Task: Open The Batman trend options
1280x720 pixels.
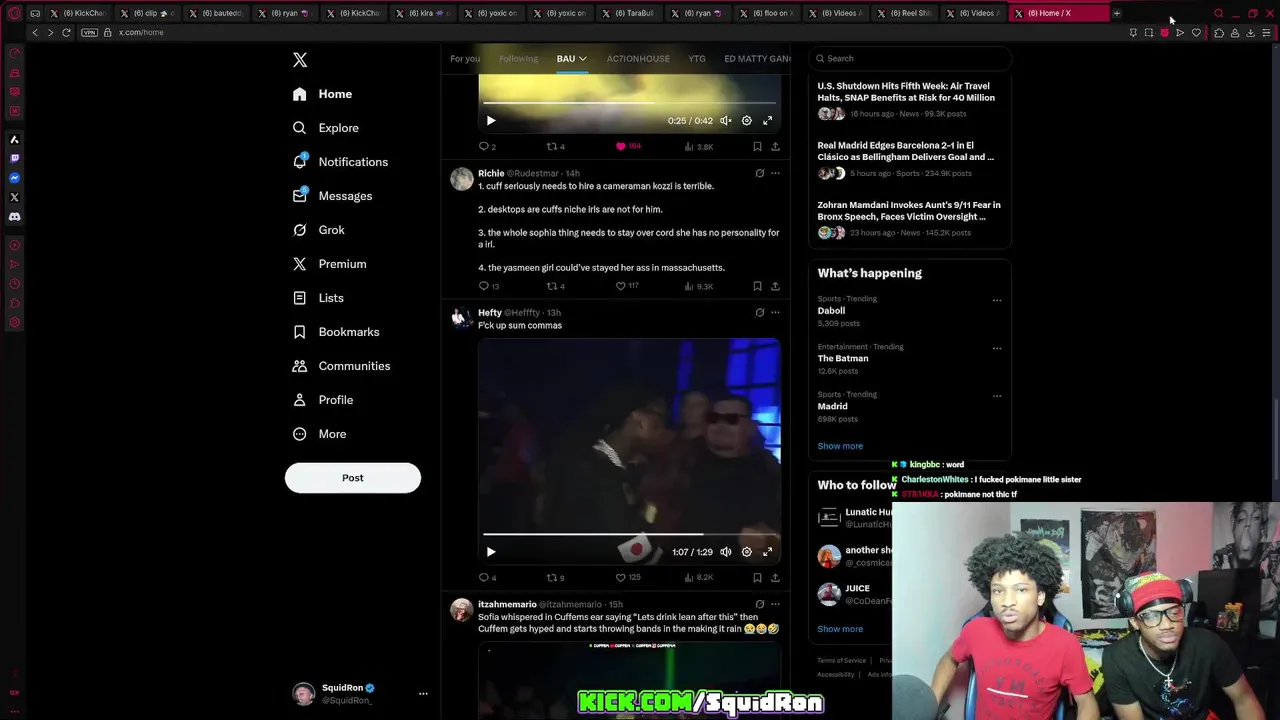Action: pyautogui.click(x=996, y=348)
